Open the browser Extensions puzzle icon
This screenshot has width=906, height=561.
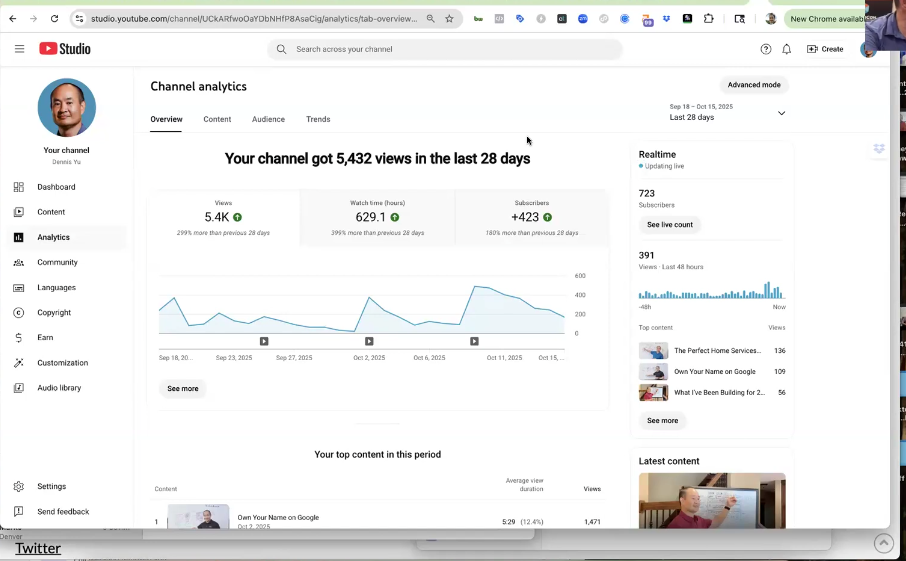(x=708, y=18)
